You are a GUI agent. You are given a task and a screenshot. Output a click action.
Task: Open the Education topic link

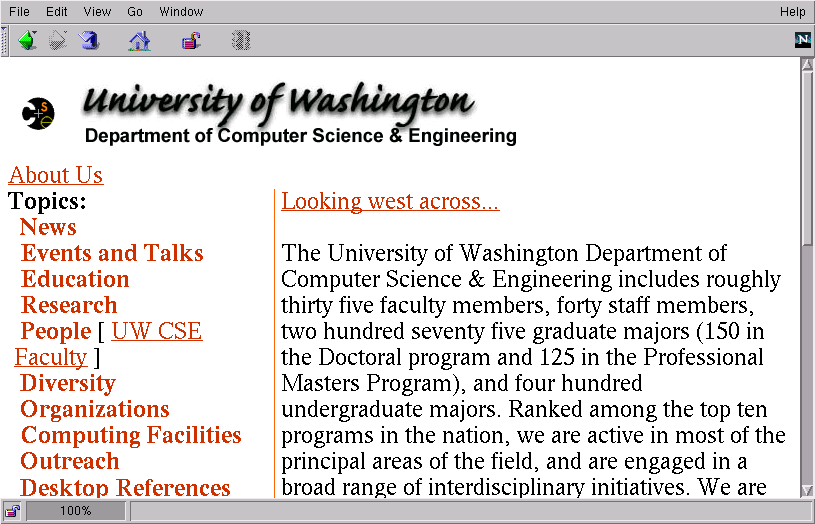click(75, 279)
